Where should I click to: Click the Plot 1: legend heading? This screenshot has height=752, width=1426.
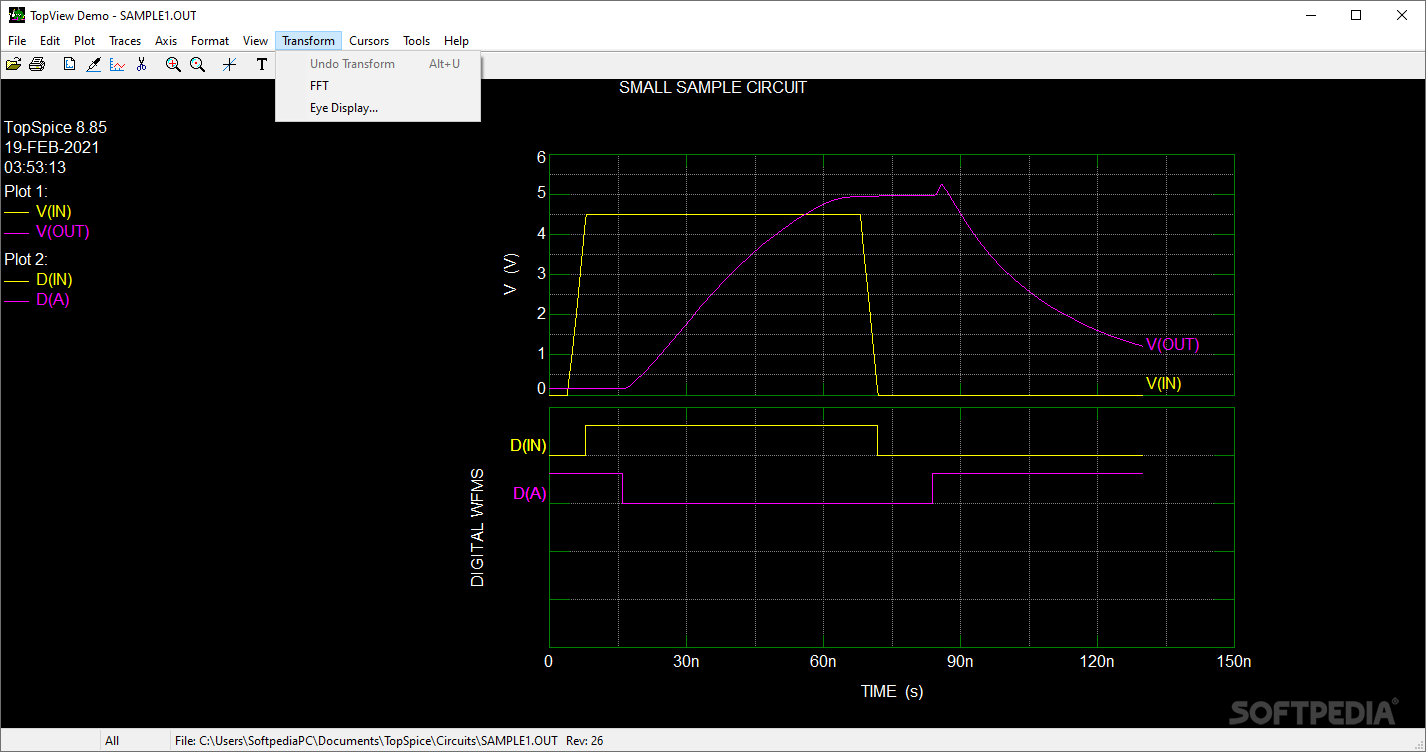pos(26,191)
